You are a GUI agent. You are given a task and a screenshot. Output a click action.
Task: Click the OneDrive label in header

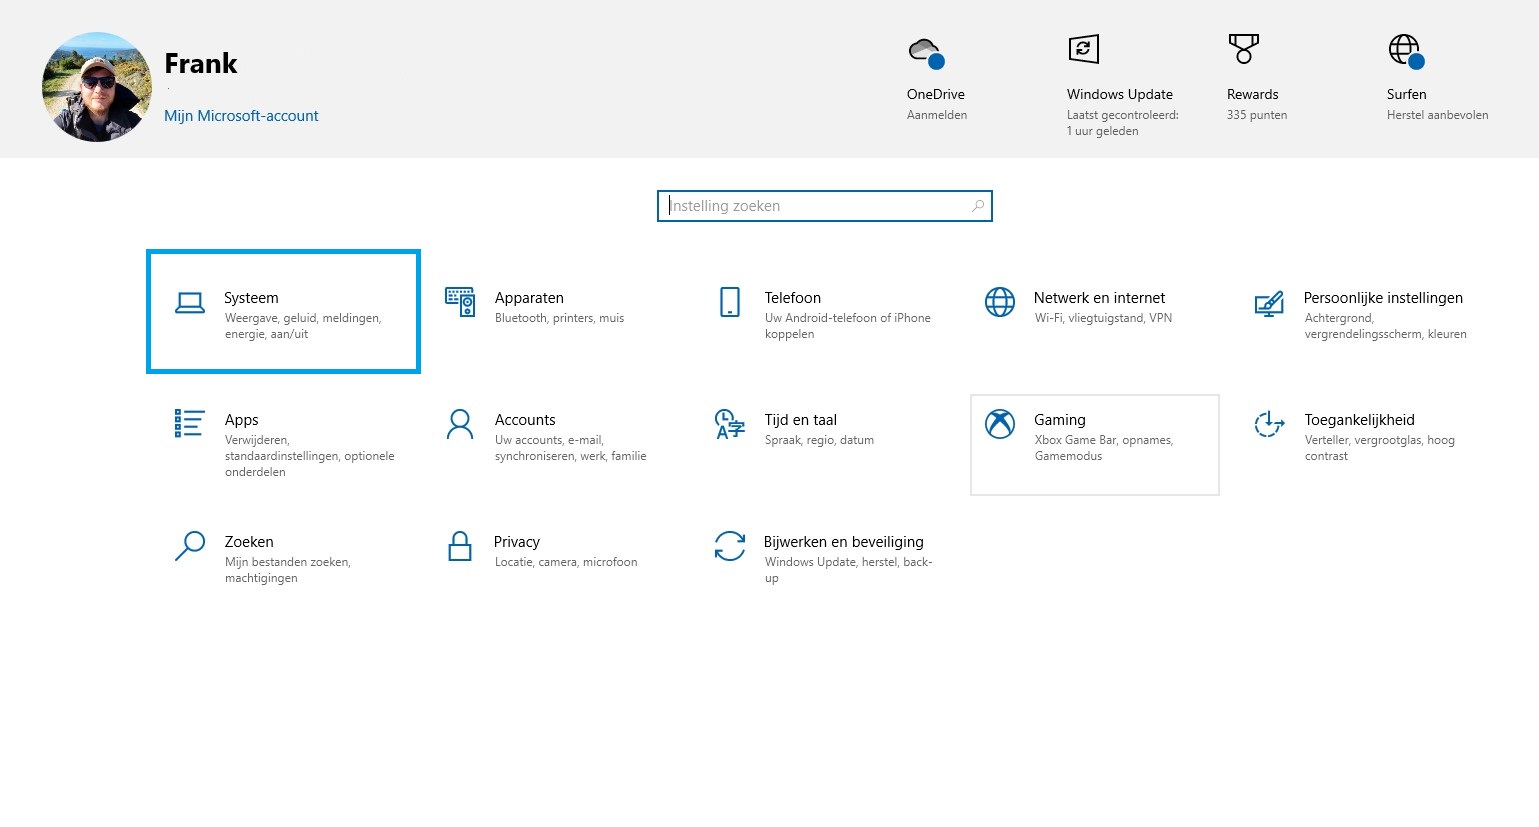pos(936,94)
